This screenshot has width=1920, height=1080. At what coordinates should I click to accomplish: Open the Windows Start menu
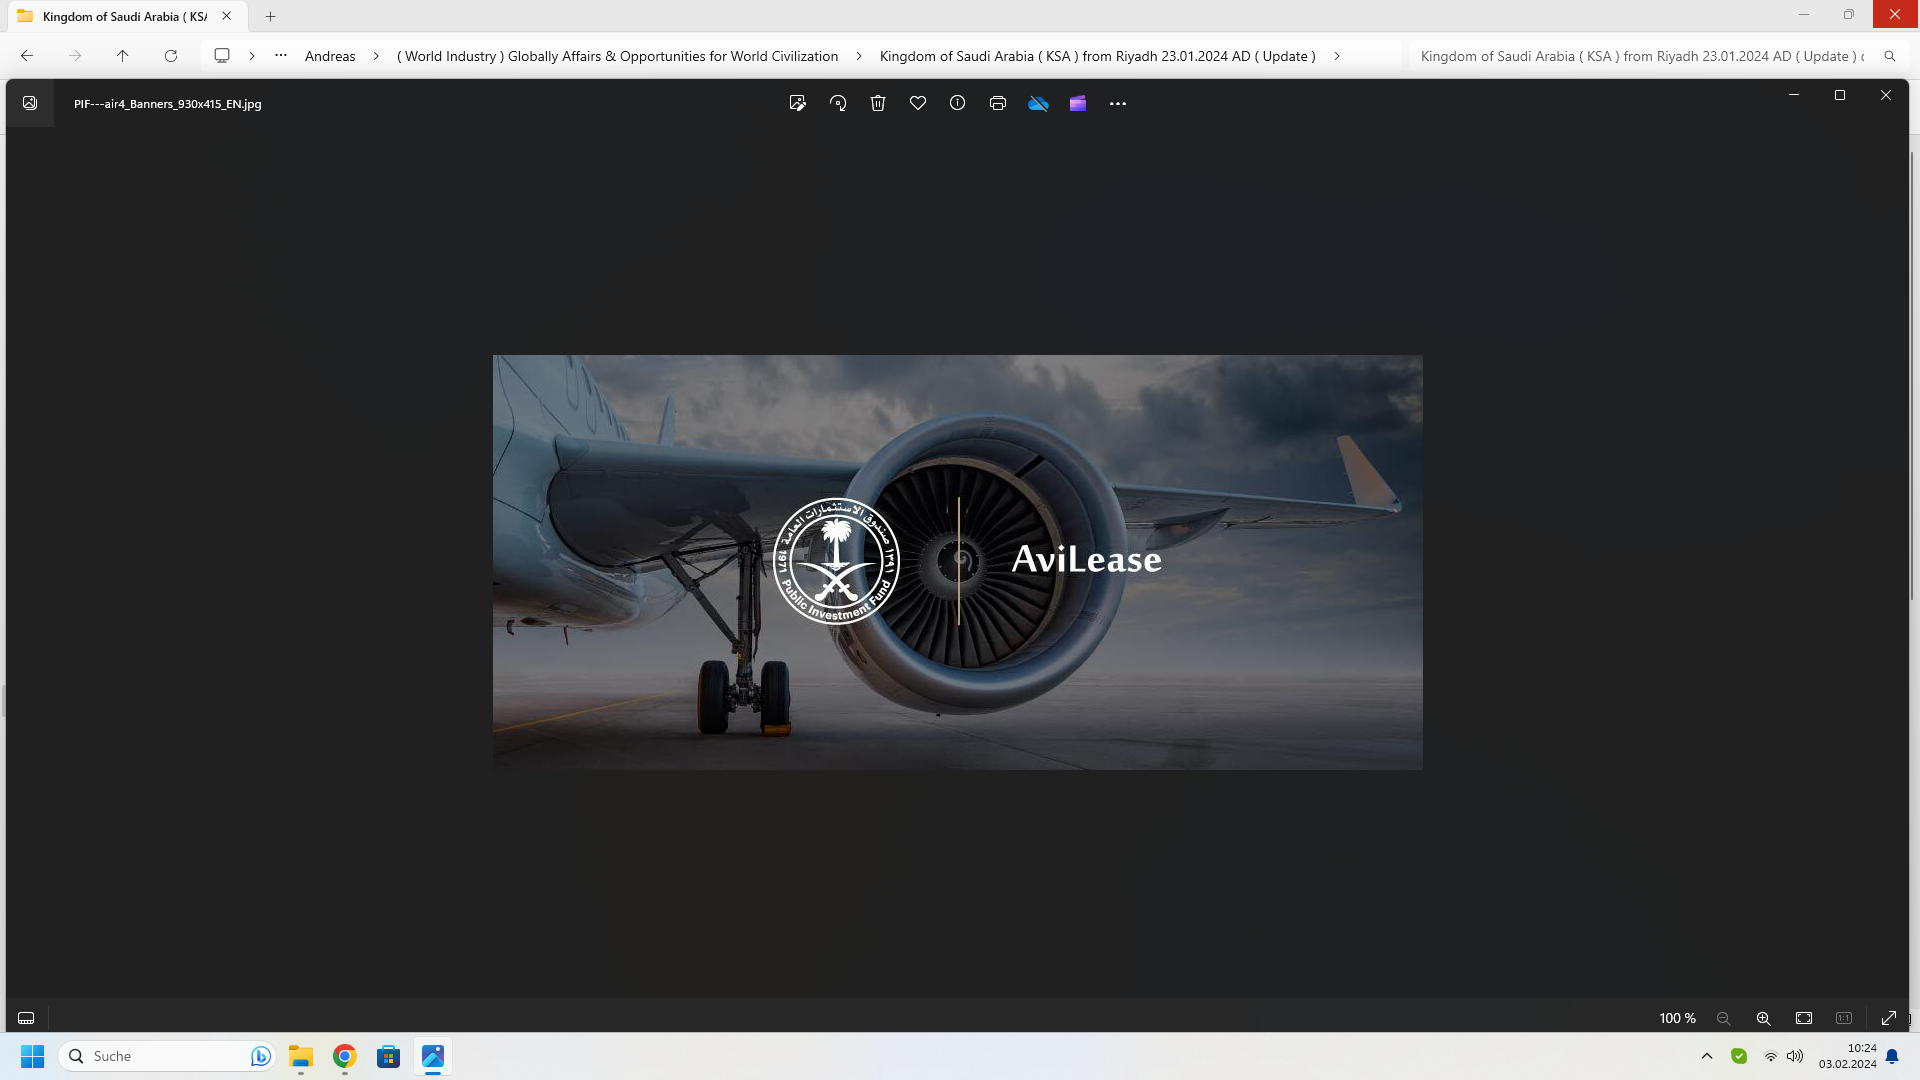pyautogui.click(x=32, y=1056)
